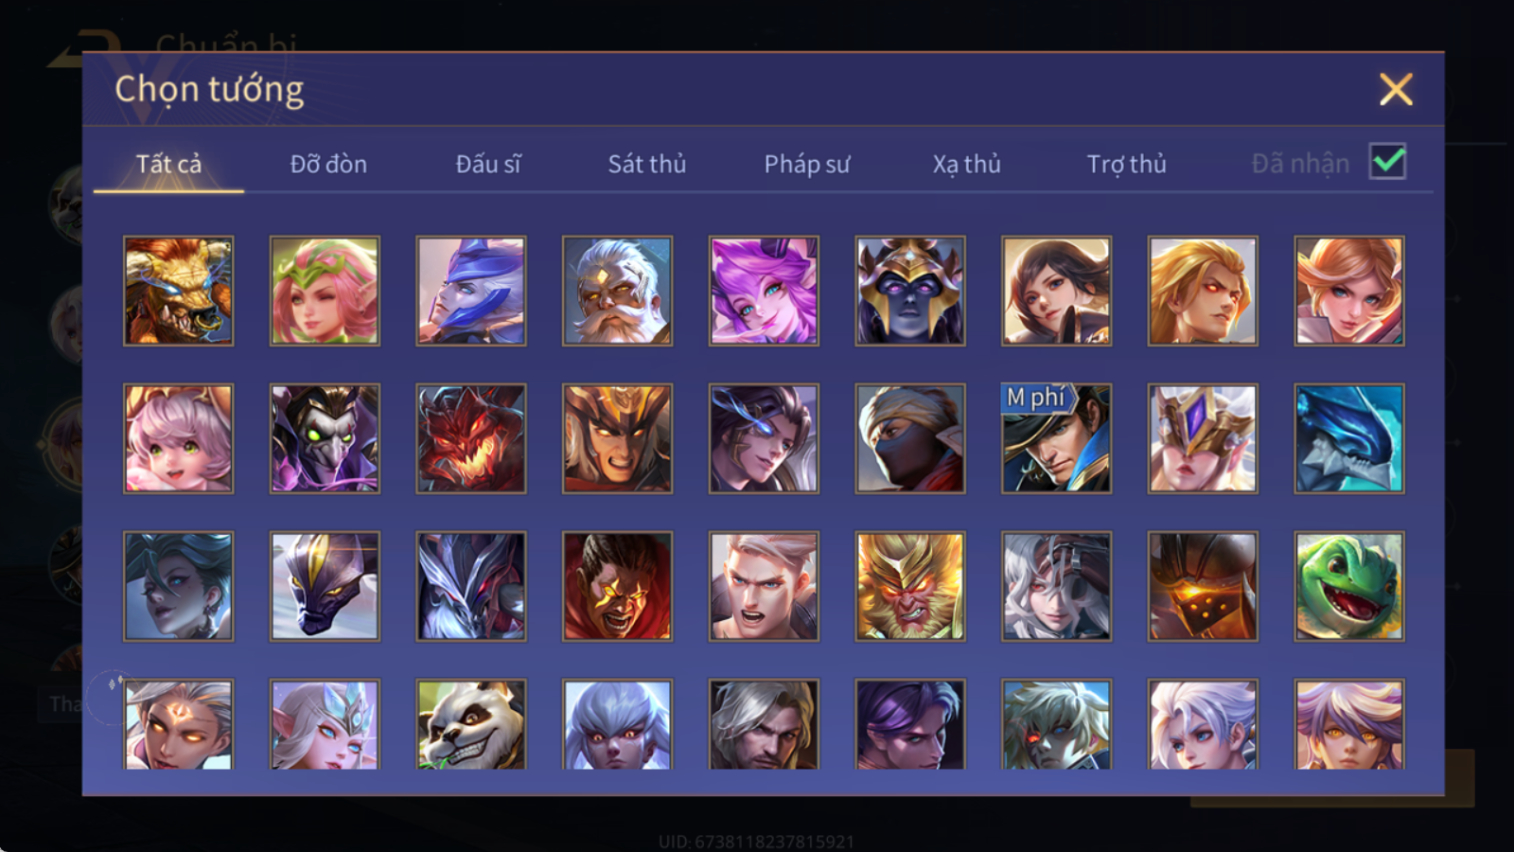Close the 'Chọn tướng' dialog
The width and height of the screenshot is (1514, 852).
click(x=1396, y=89)
